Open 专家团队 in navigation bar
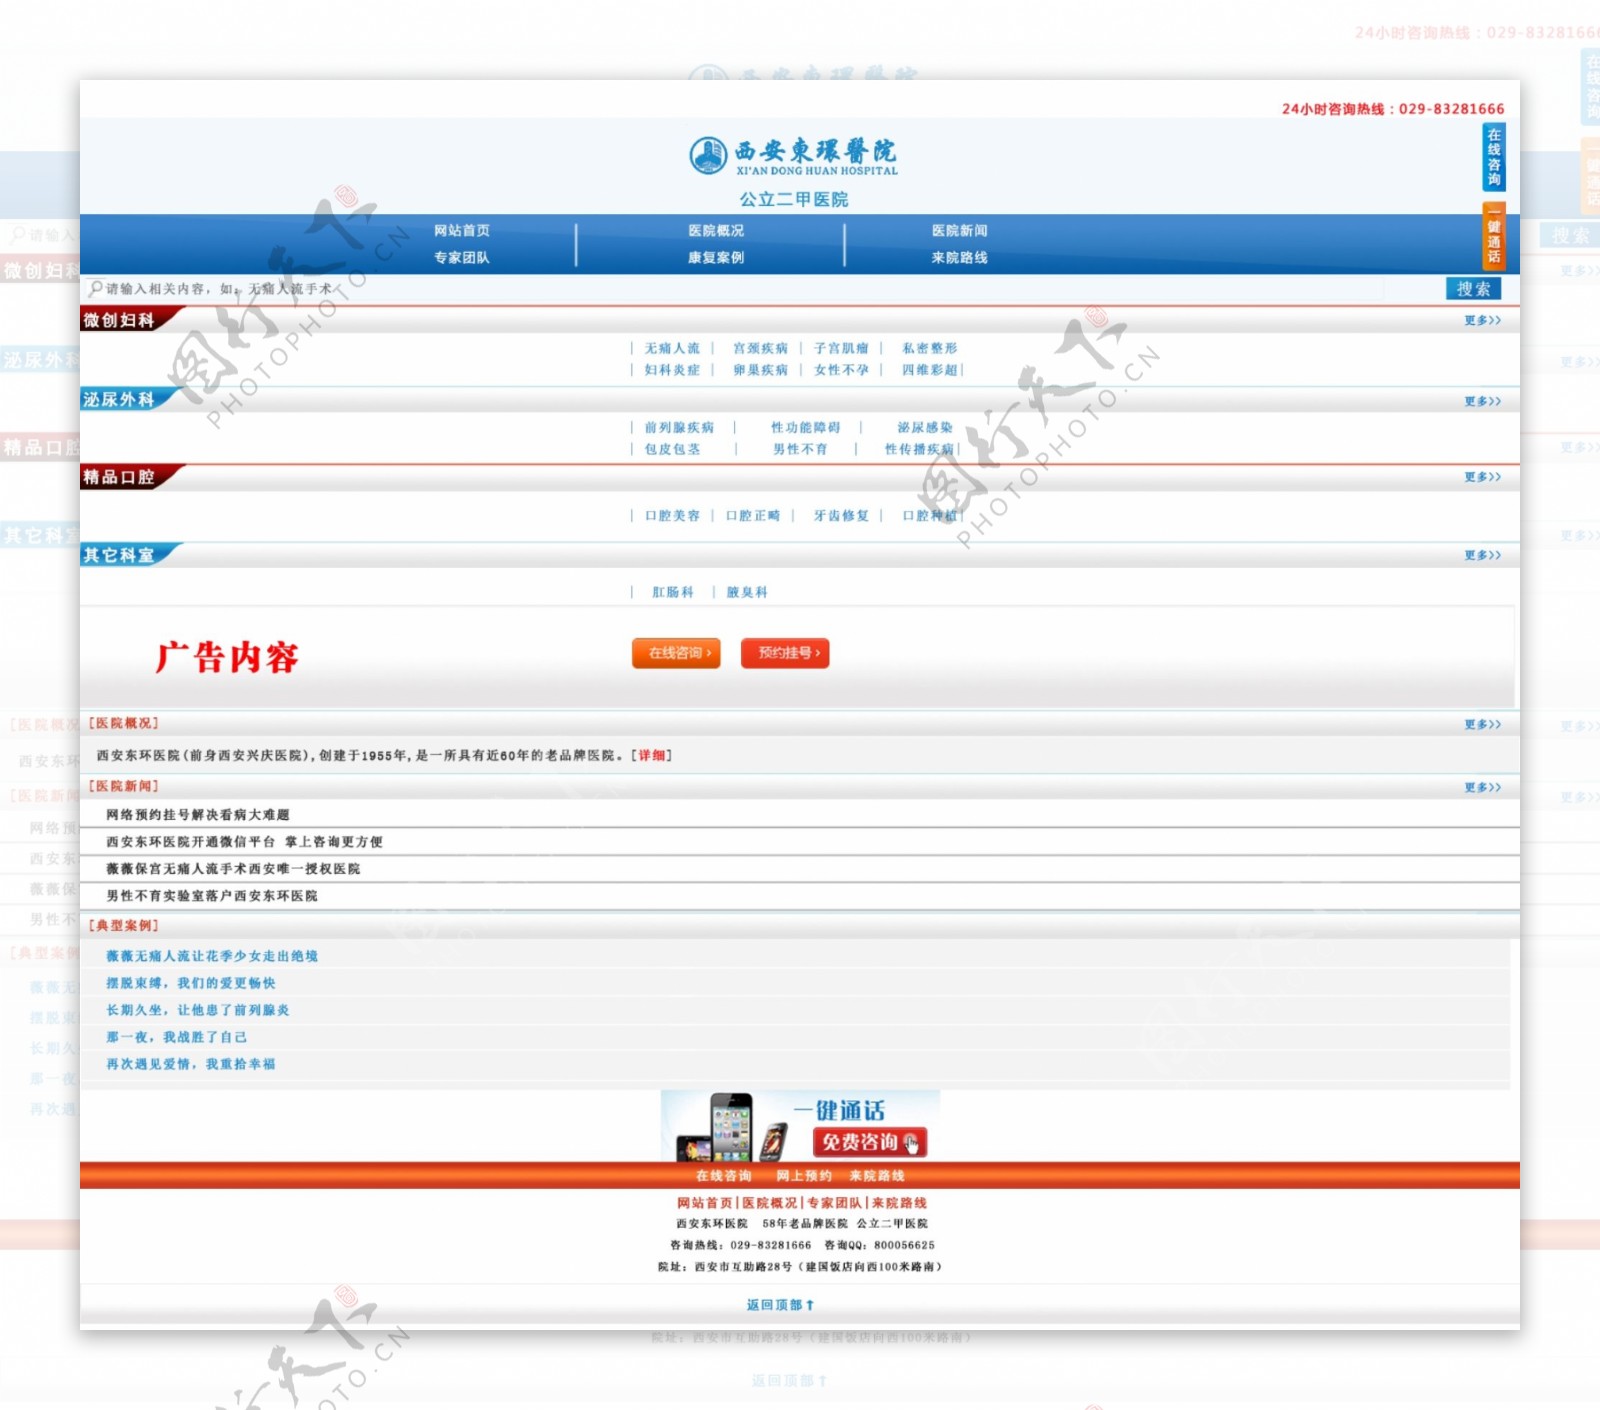 (x=462, y=257)
